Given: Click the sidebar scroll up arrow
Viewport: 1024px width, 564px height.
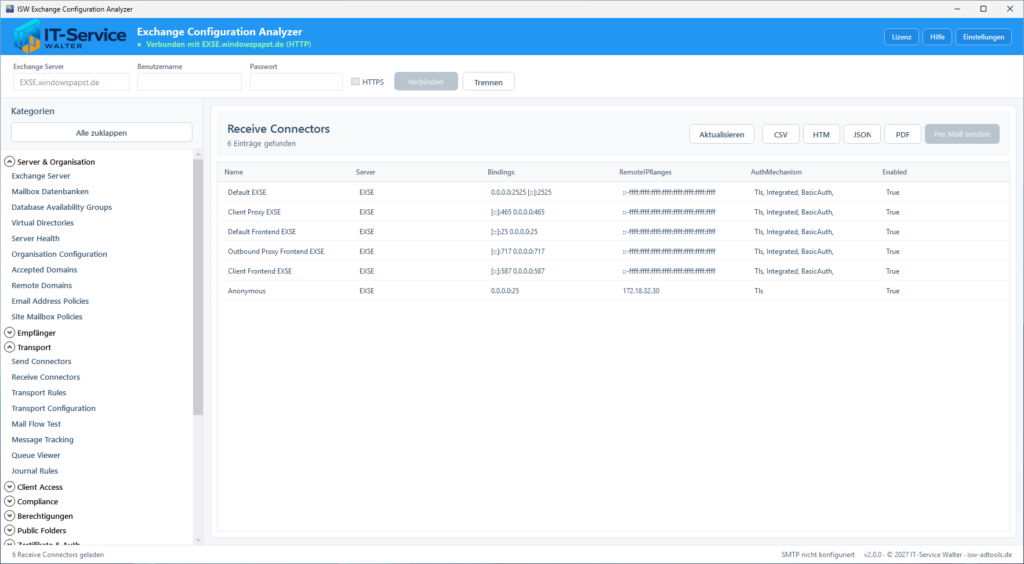Looking at the screenshot, I should pyautogui.click(x=198, y=155).
